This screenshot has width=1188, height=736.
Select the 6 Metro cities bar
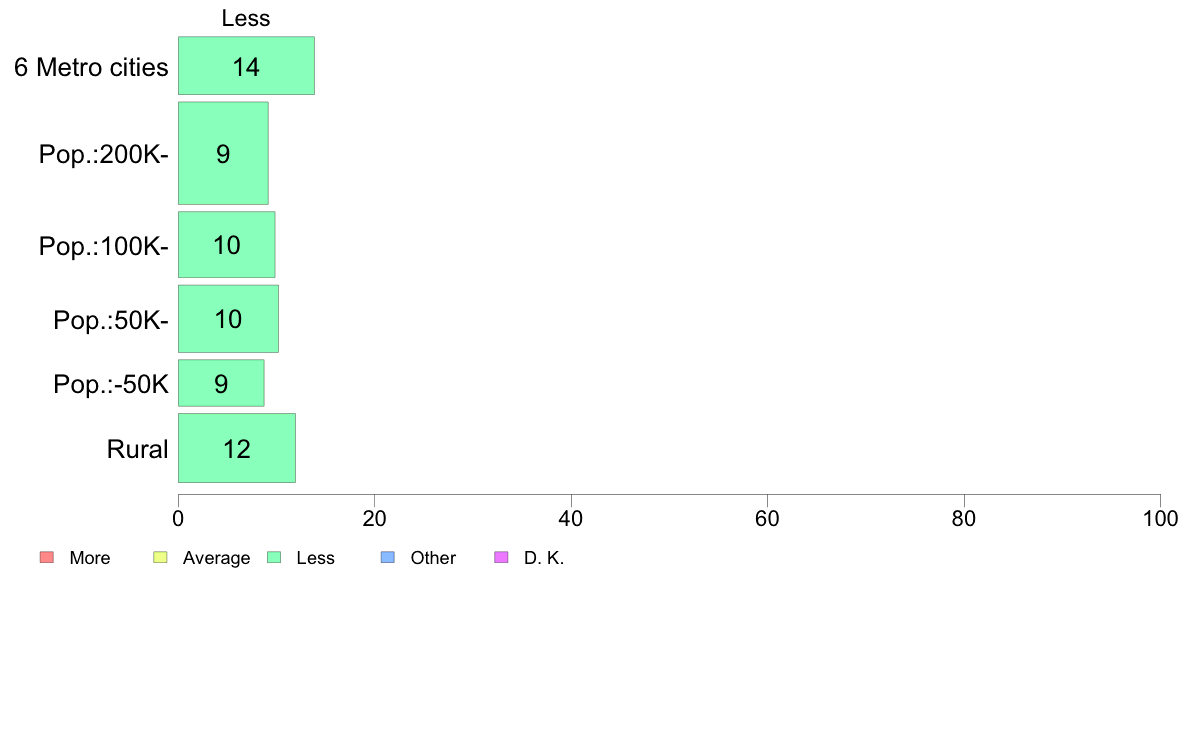point(246,66)
